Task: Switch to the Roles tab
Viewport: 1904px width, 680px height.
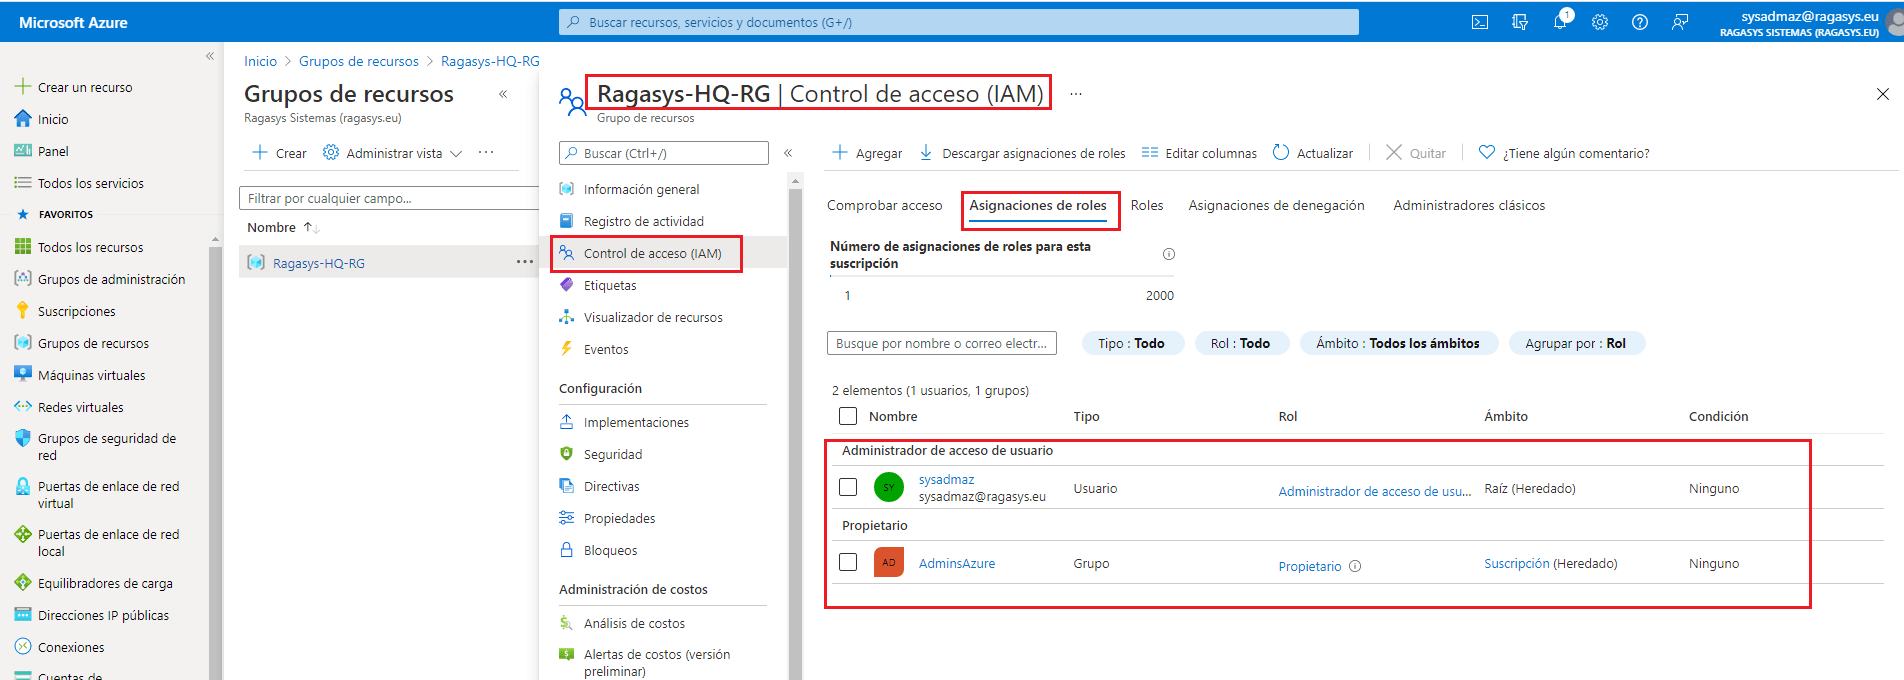Action: 1147,205
